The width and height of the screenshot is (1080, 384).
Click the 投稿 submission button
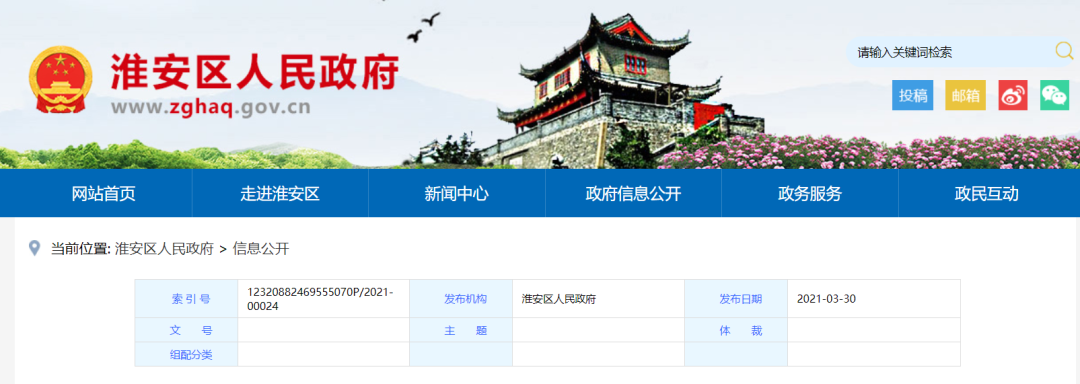pos(913,96)
